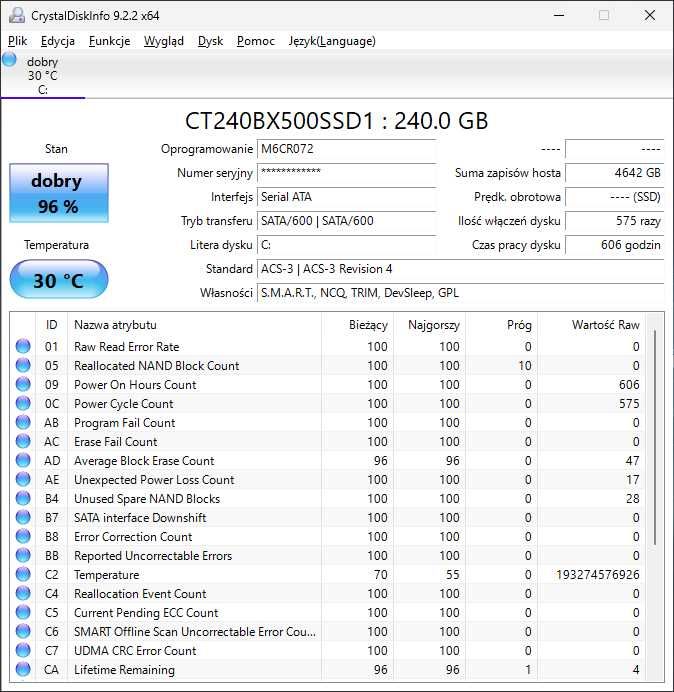Click the status icon for Temperature attribute row

[x=23, y=574]
